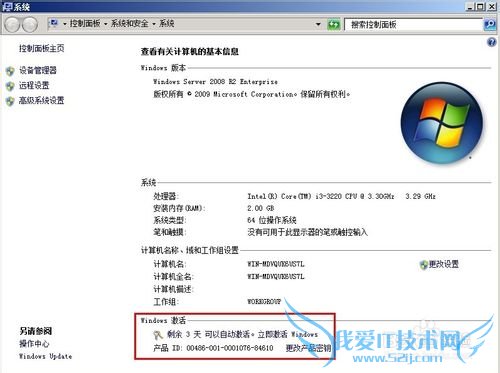Click 64 位操作系统 system type value

tap(272, 220)
